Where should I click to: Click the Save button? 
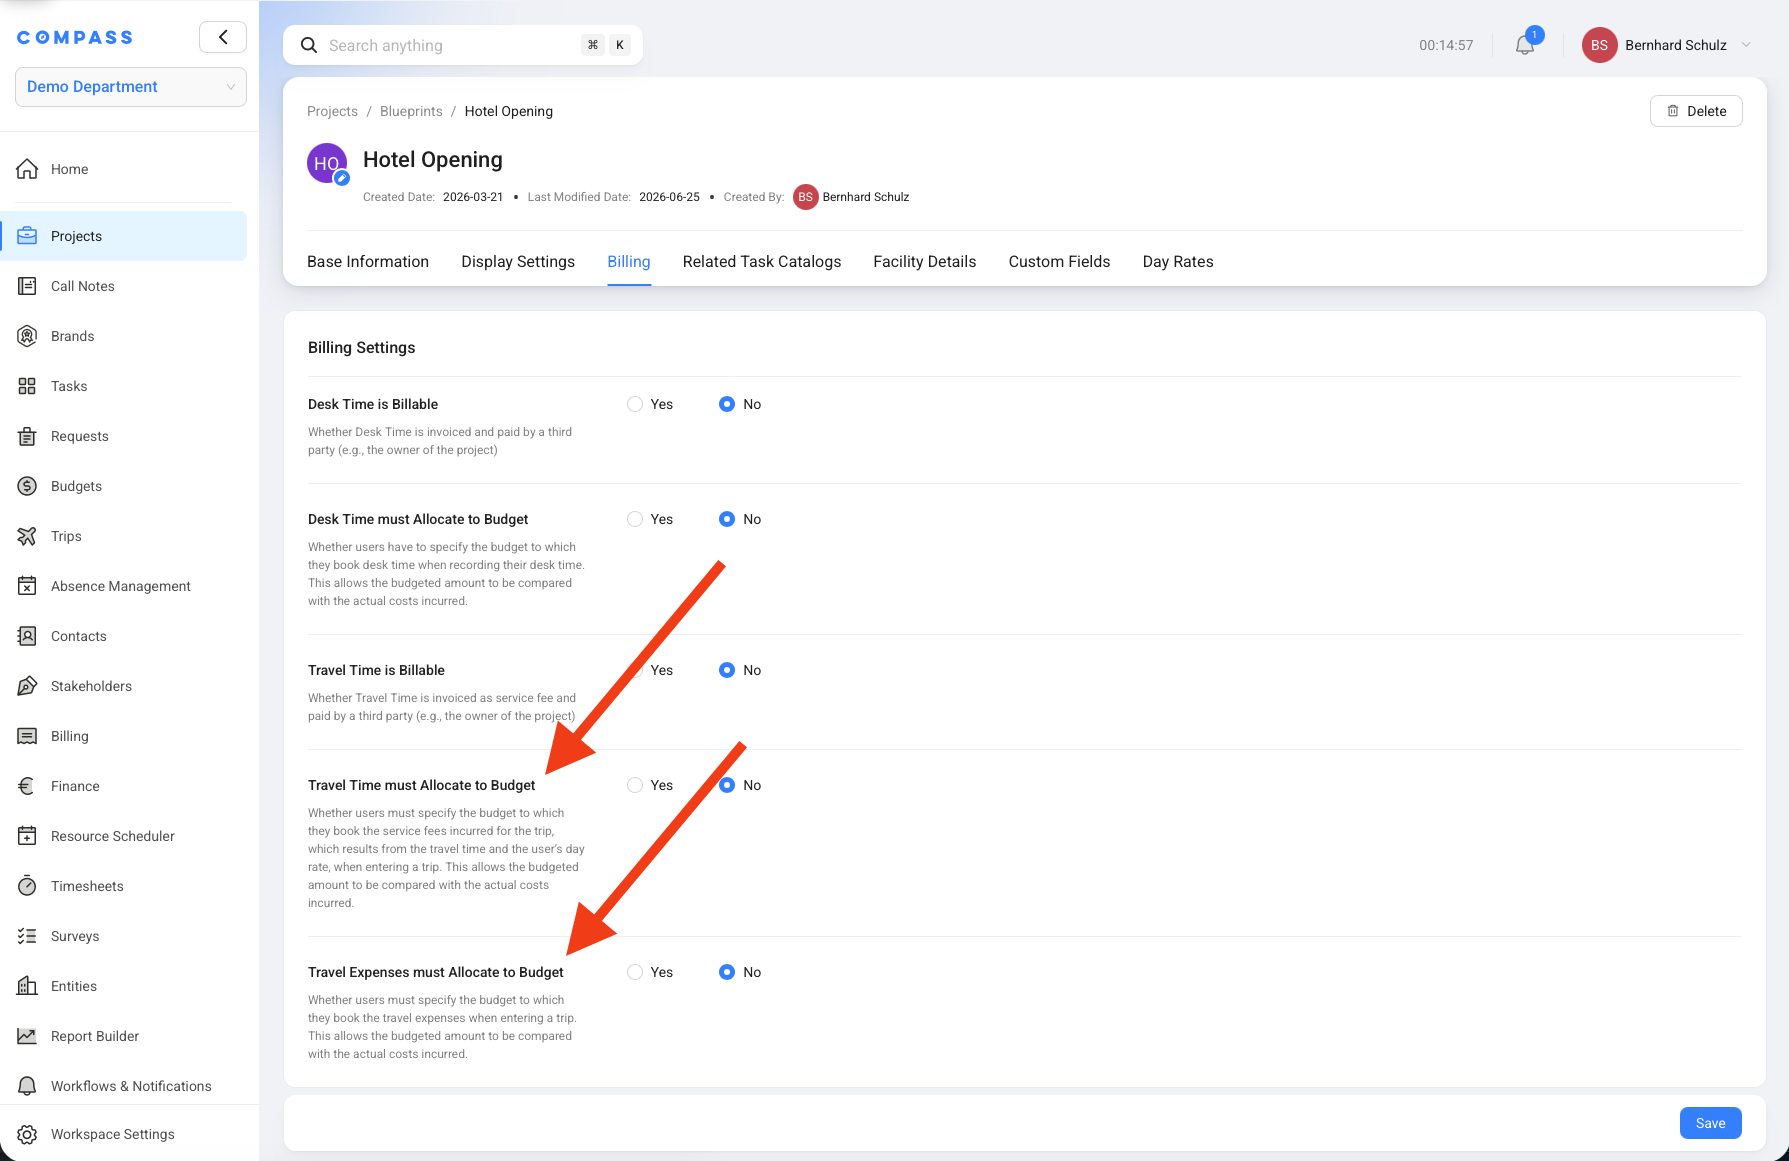point(1710,1123)
